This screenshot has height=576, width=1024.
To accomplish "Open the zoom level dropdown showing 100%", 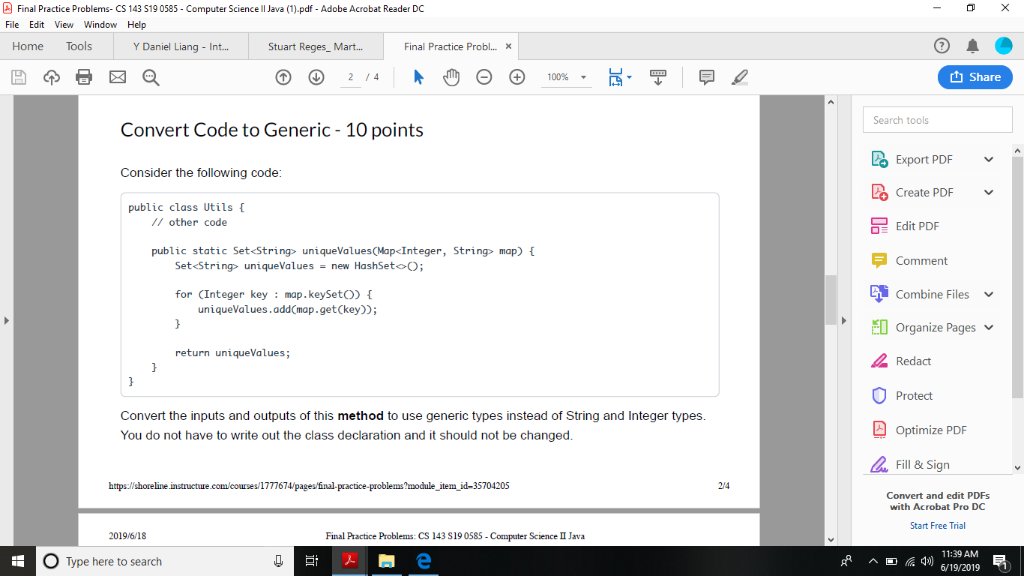I will click(x=566, y=76).
